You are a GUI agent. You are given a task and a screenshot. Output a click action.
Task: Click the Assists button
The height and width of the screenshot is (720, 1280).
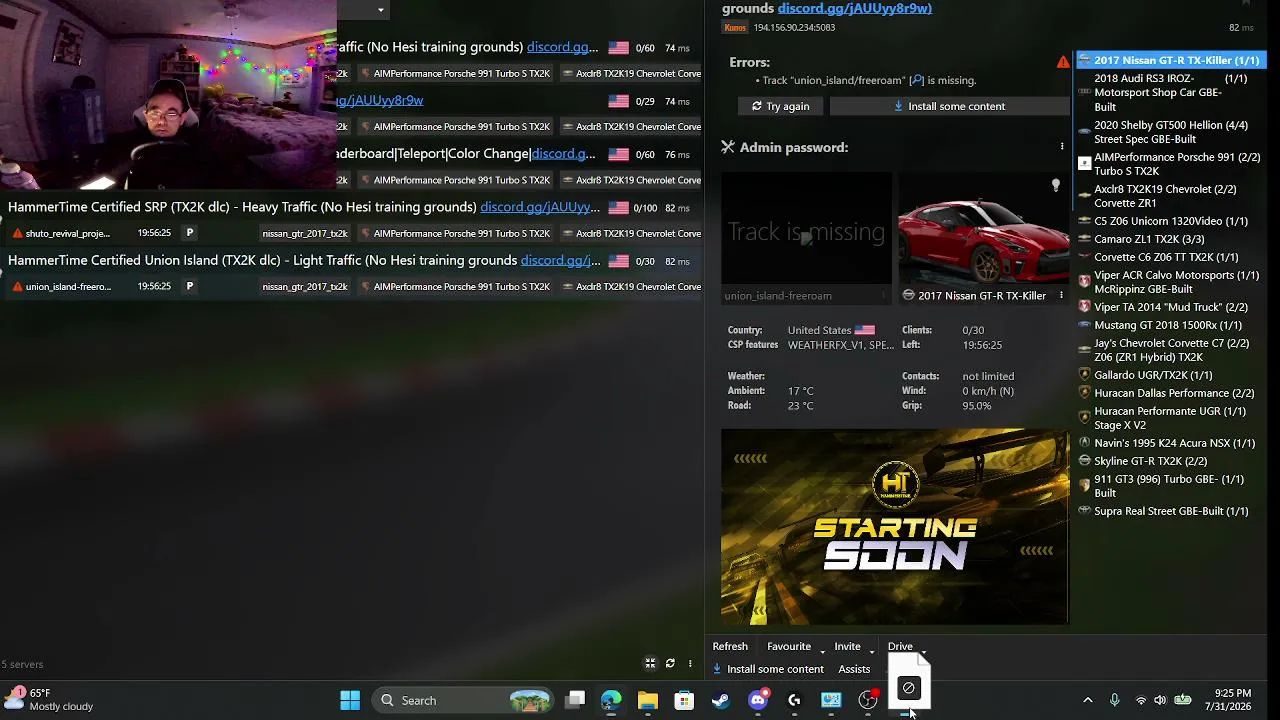click(x=854, y=669)
